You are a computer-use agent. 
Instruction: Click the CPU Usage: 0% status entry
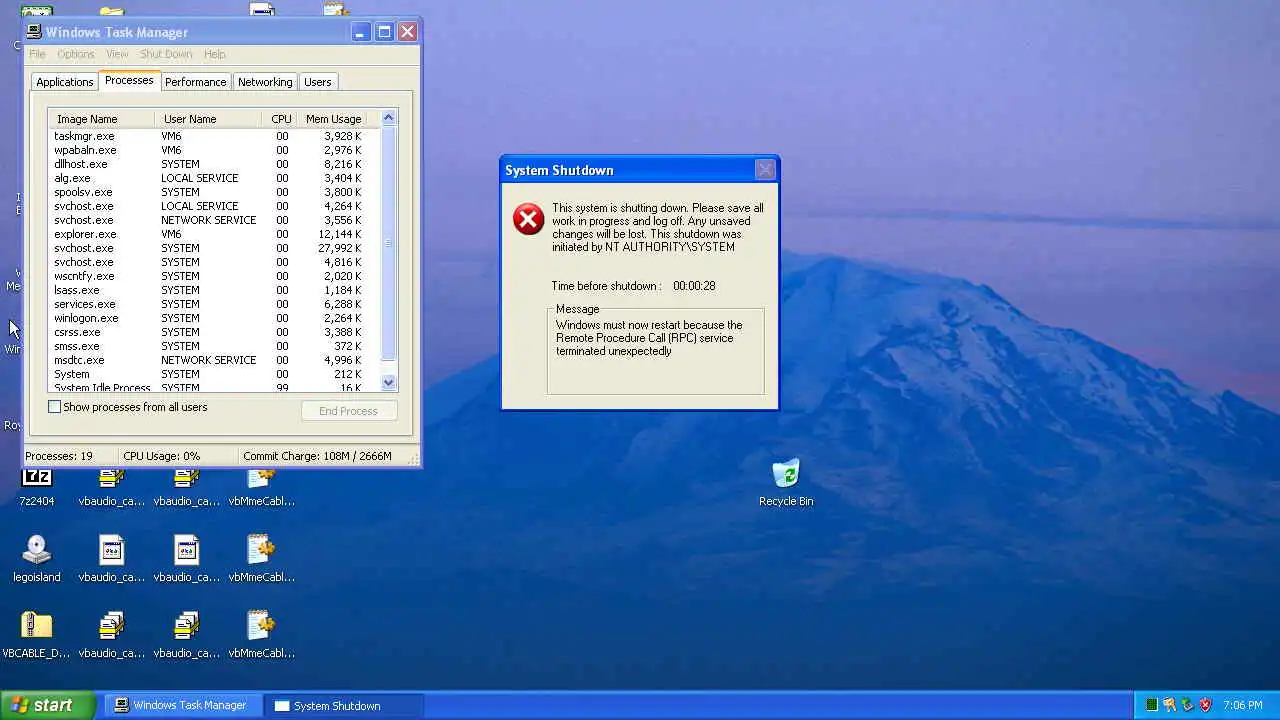tap(161, 456)
